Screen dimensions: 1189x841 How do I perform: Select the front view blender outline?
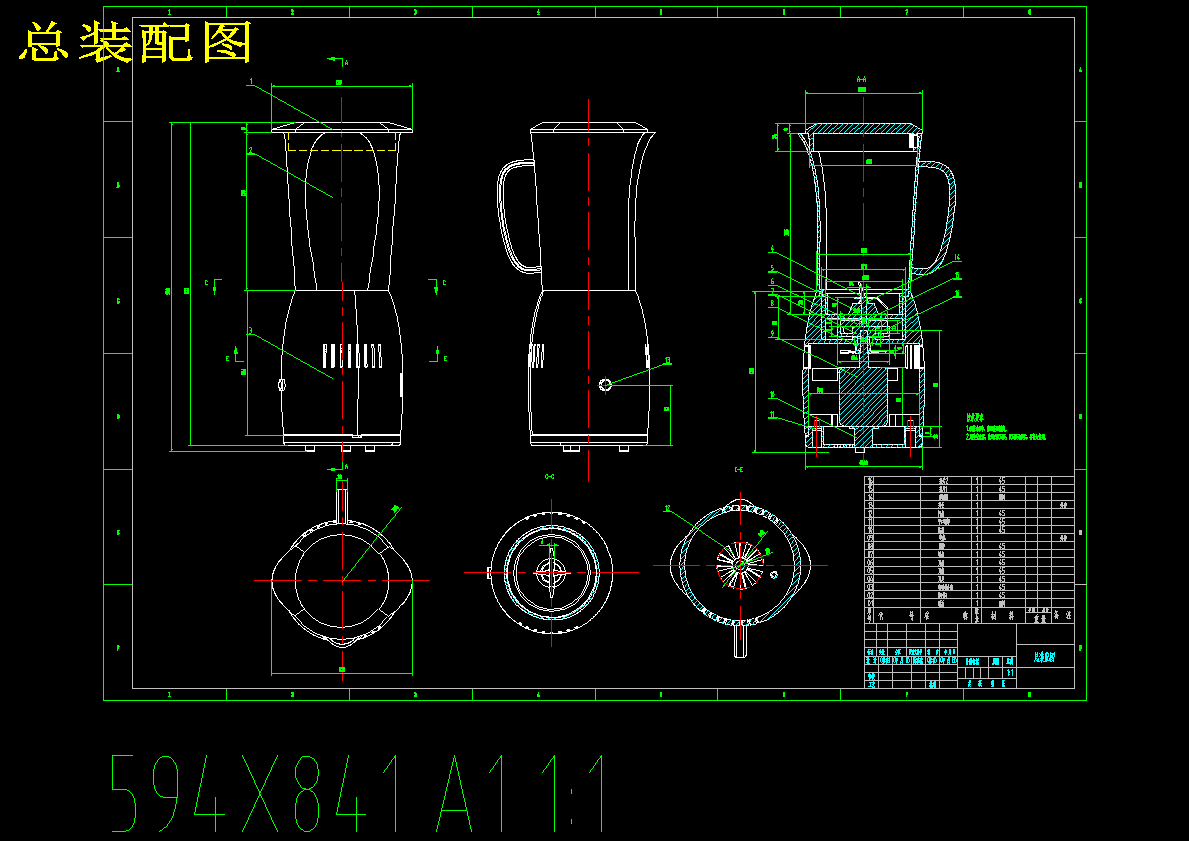342,287
